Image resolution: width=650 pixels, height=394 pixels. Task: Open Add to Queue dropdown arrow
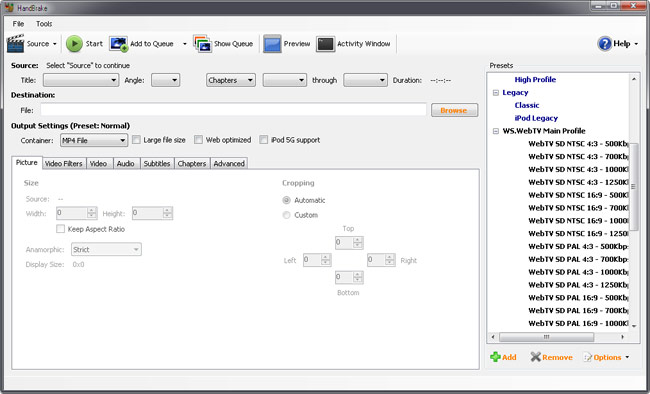coord(185,44)
